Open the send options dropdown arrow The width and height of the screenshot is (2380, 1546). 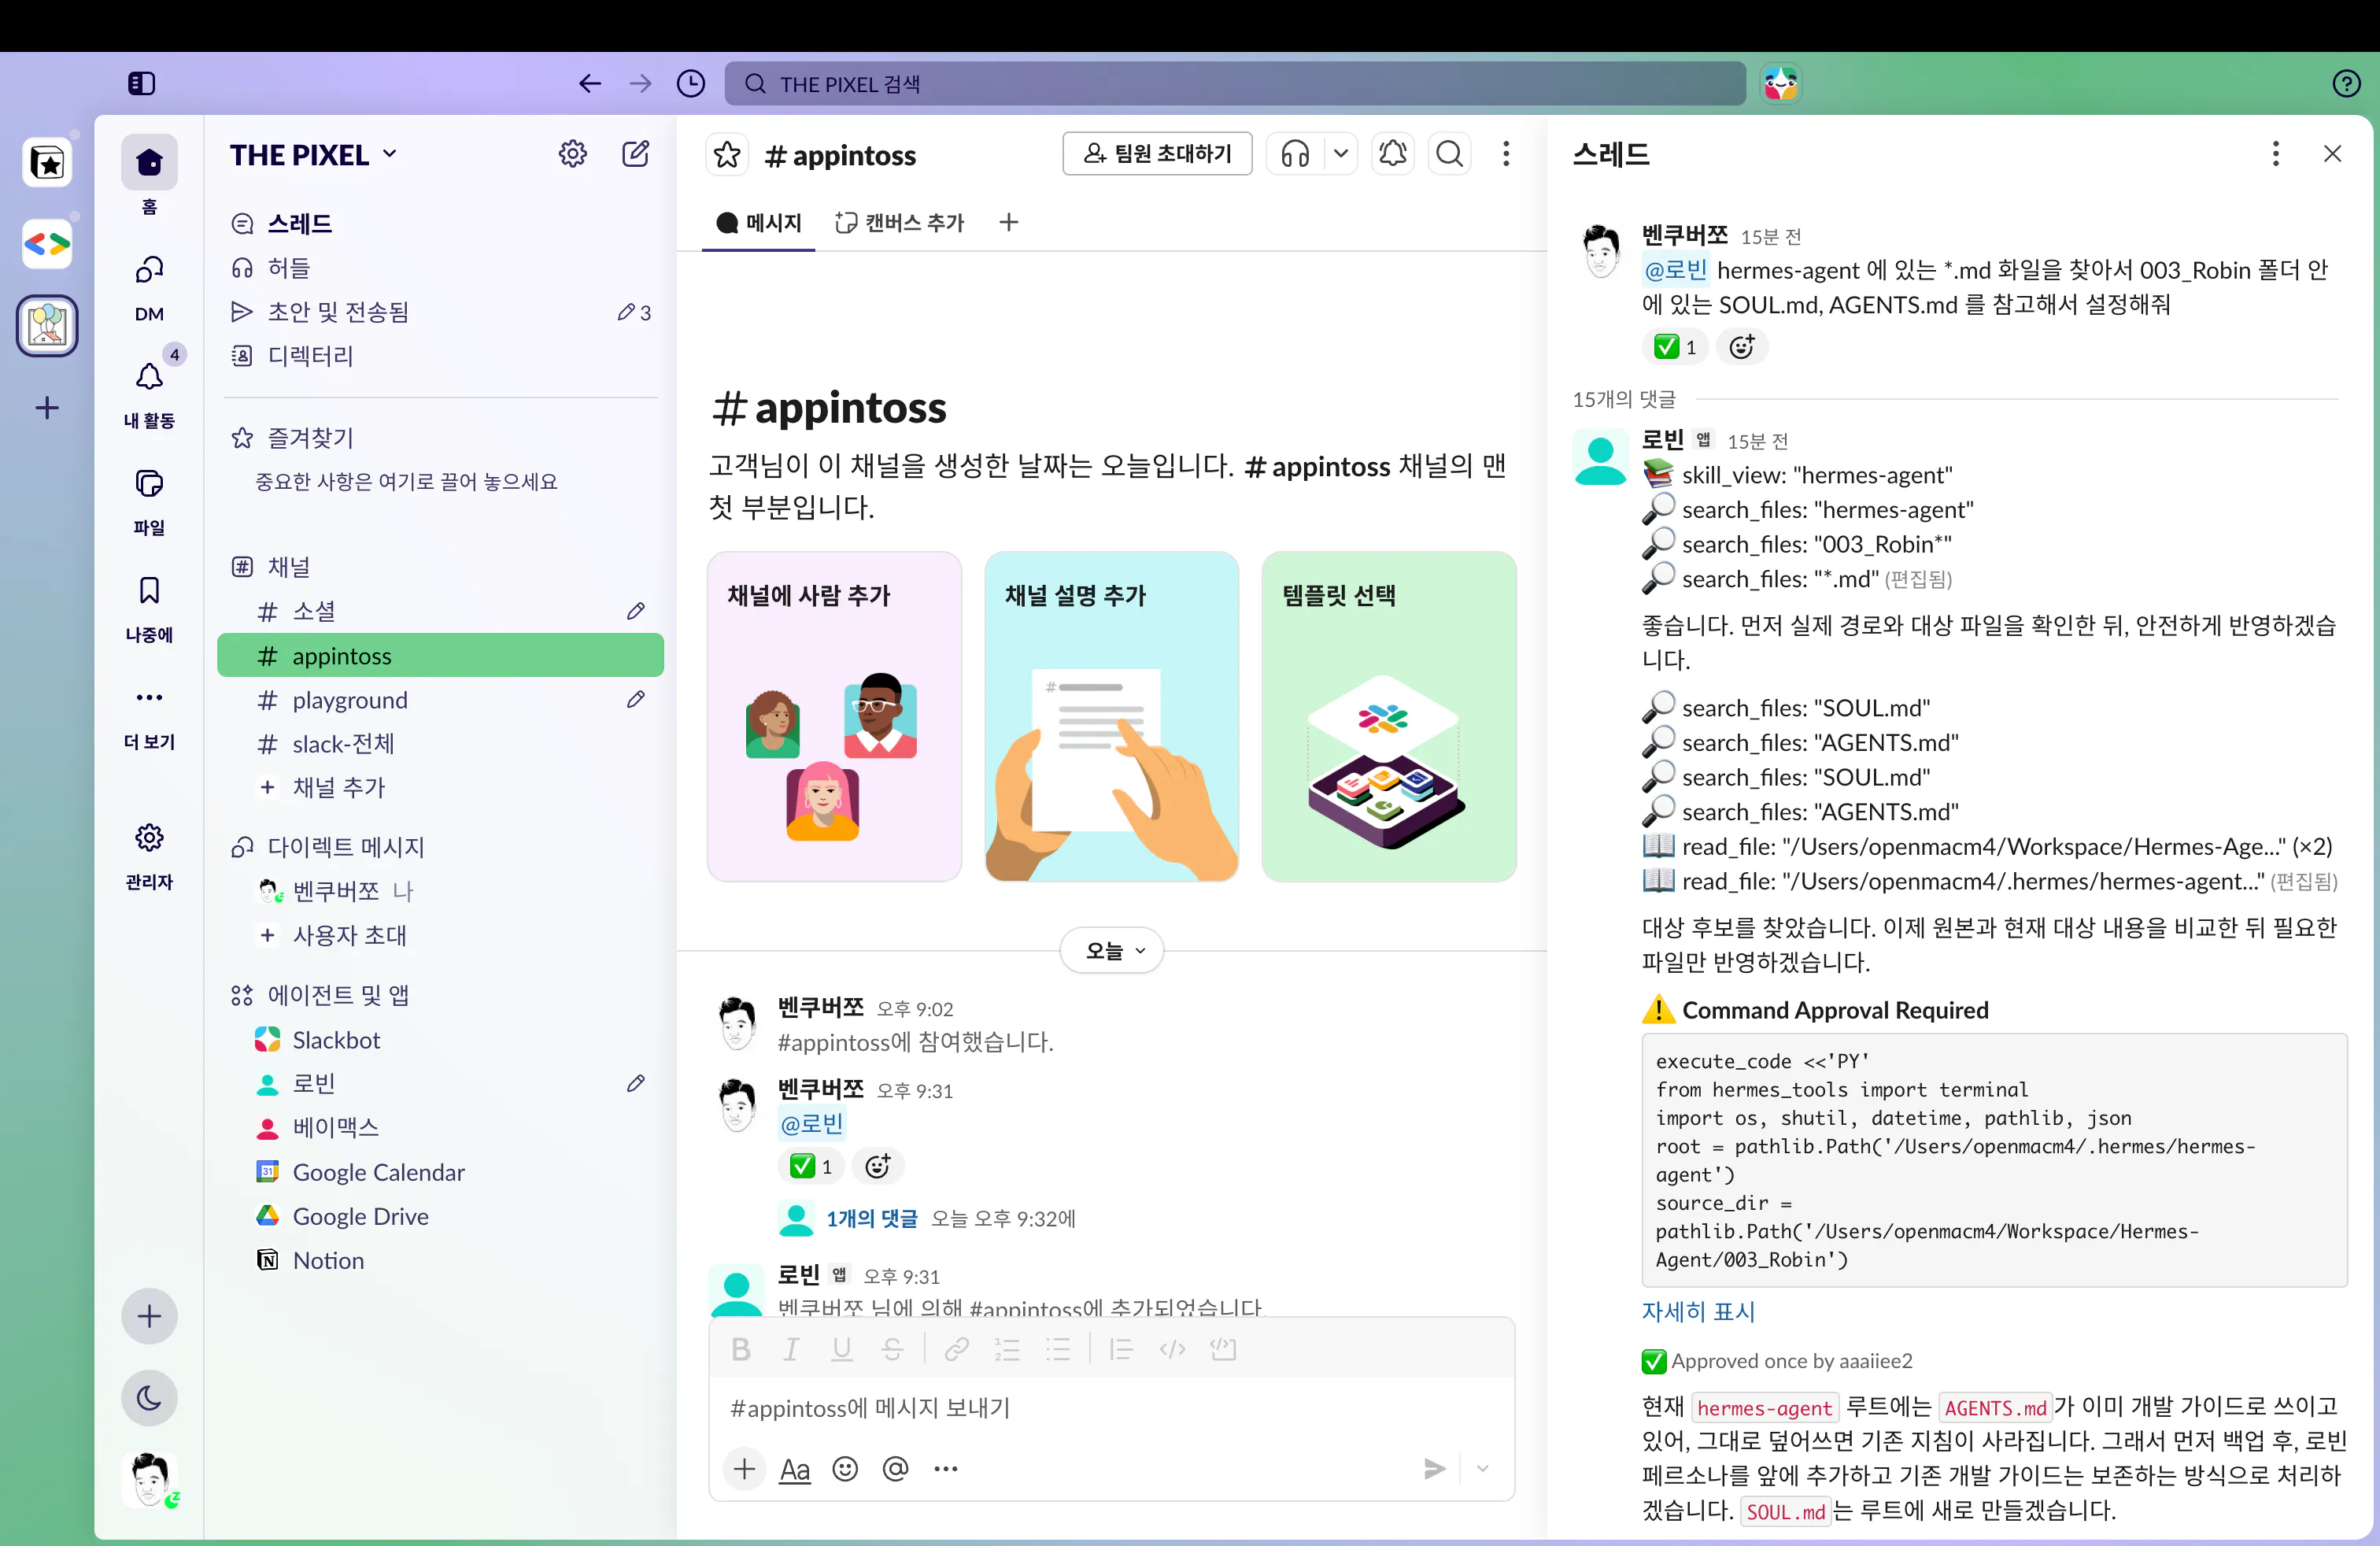(x=1482, y=1469)
